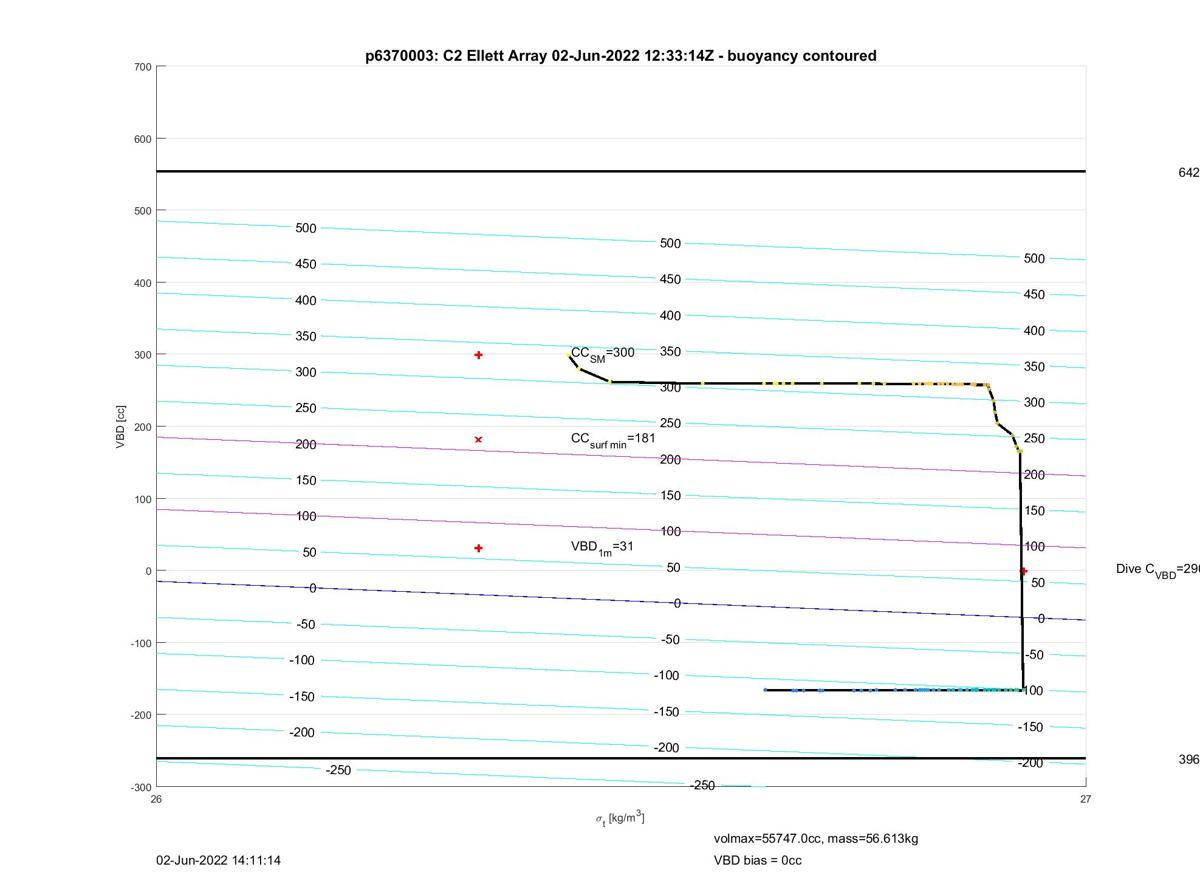Select the 'CC SM=300' annotation
1200x885 pixels.
(x=602, y=354)
